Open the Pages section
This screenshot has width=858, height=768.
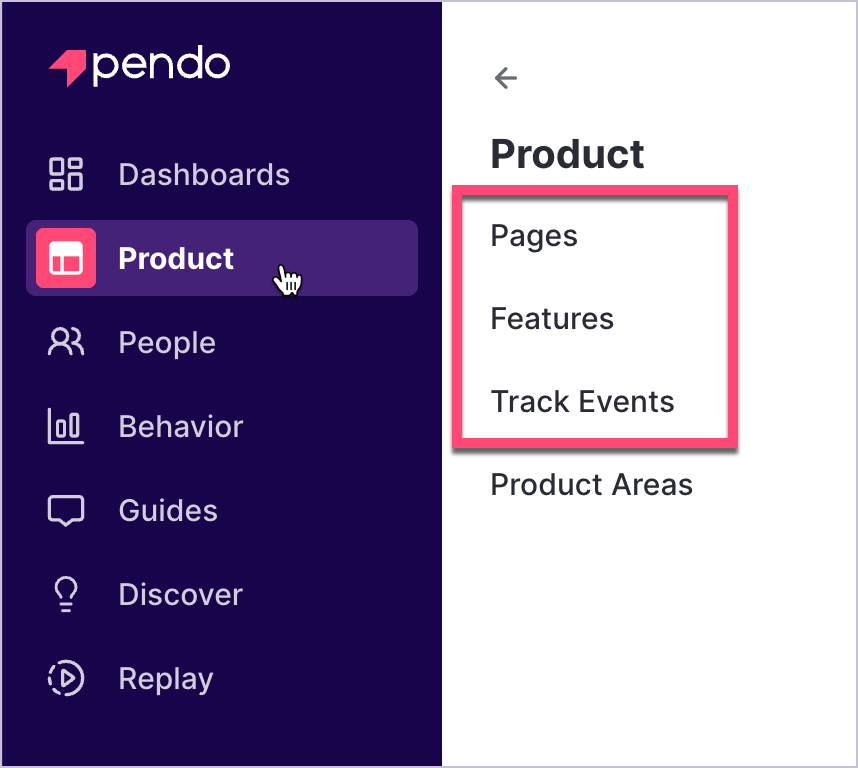tap(533, 236)
